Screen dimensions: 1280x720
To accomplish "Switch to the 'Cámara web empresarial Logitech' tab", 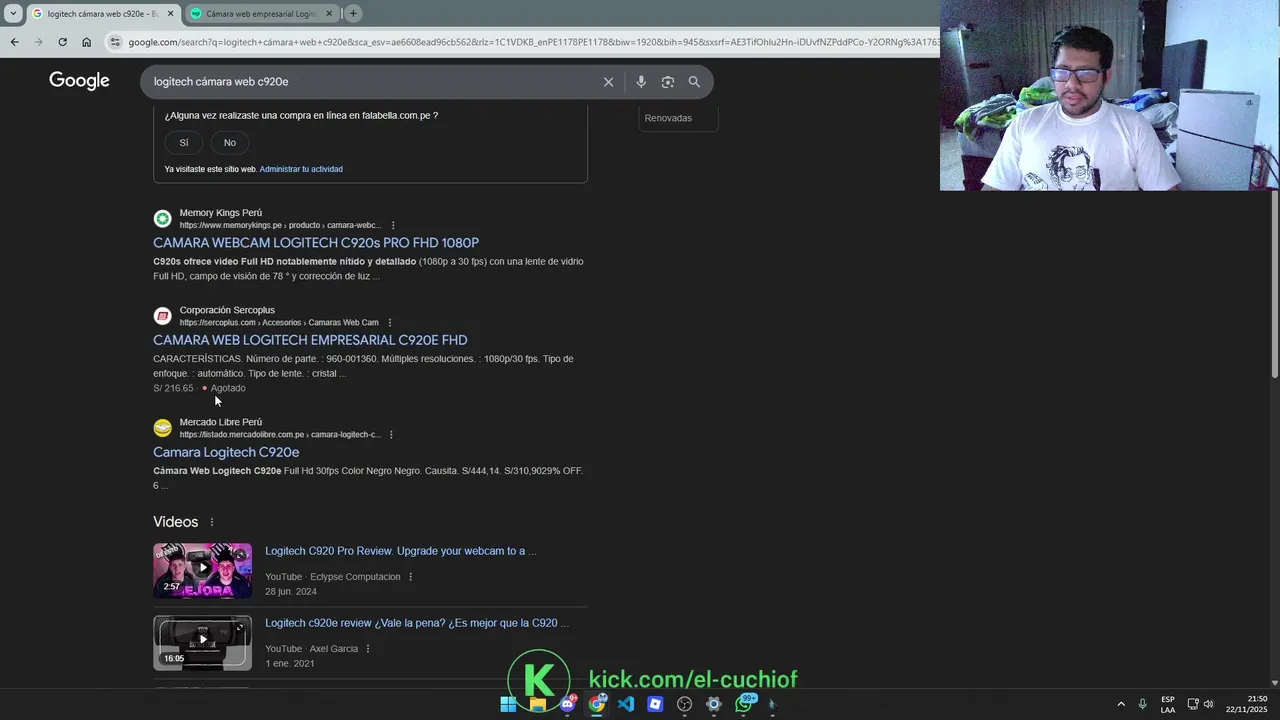I will coord(262,14).
